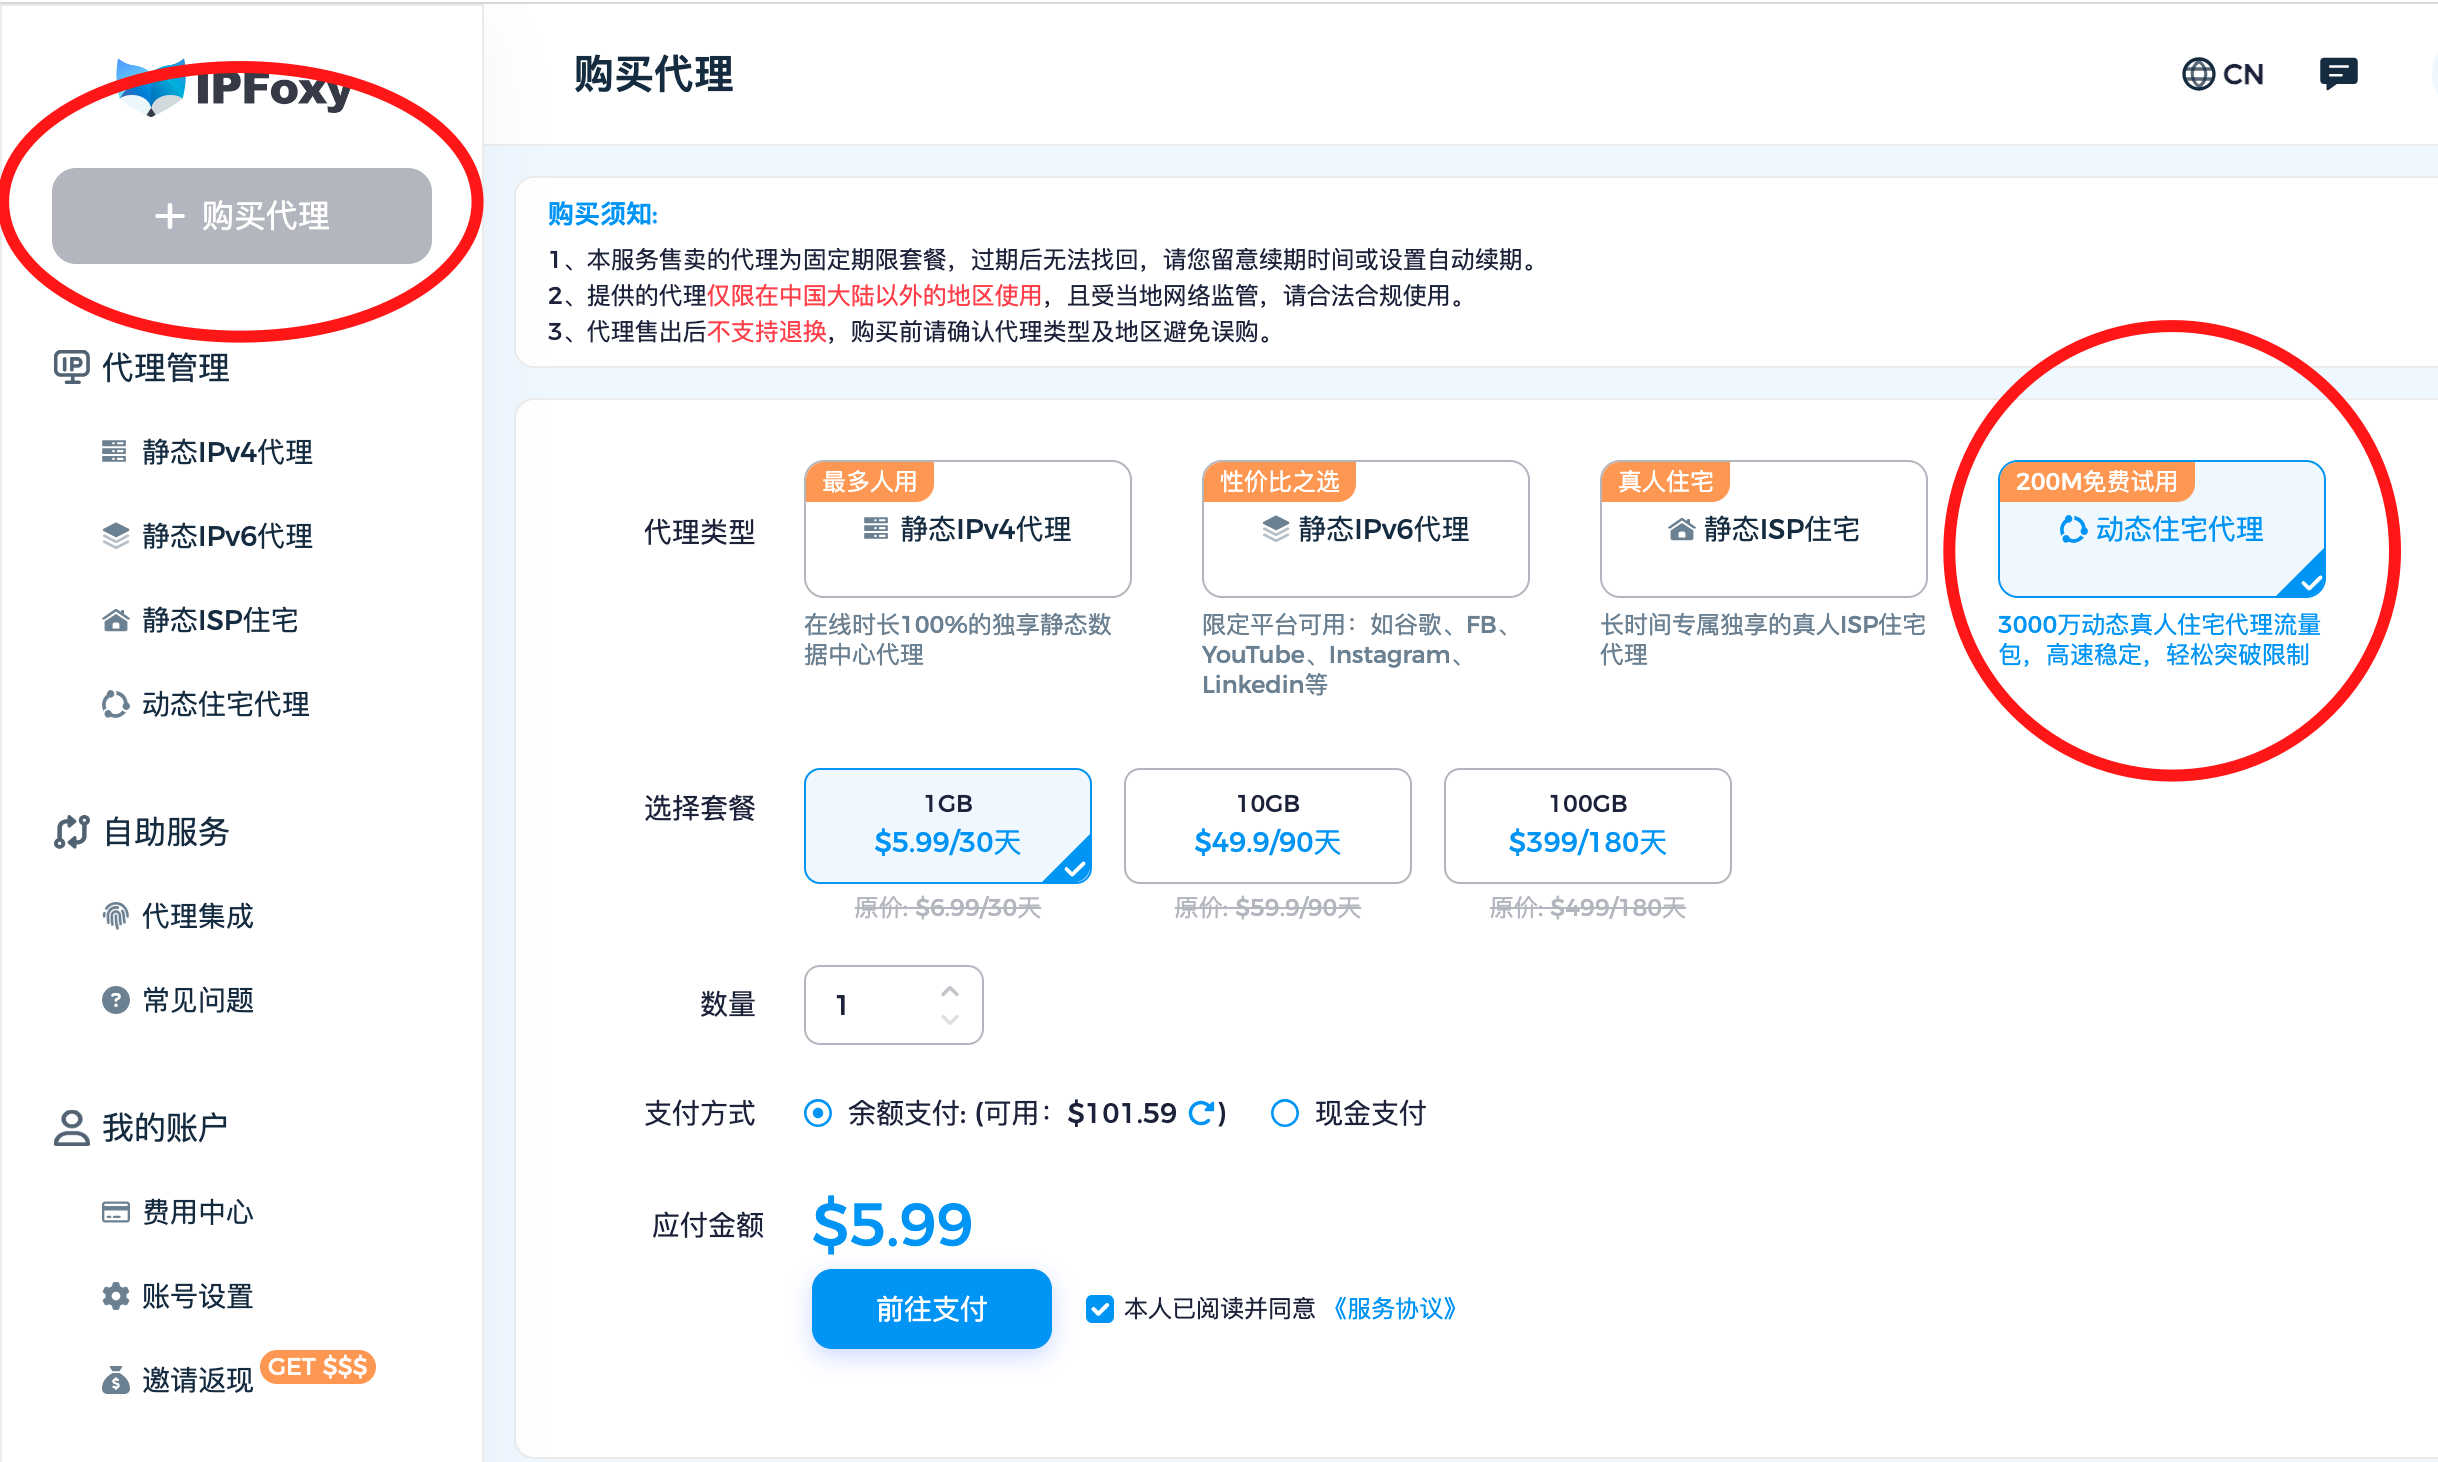Open the 代理管理 section heading
The height and width of the screenshot is (1462, 2438).
pos(142,368)
